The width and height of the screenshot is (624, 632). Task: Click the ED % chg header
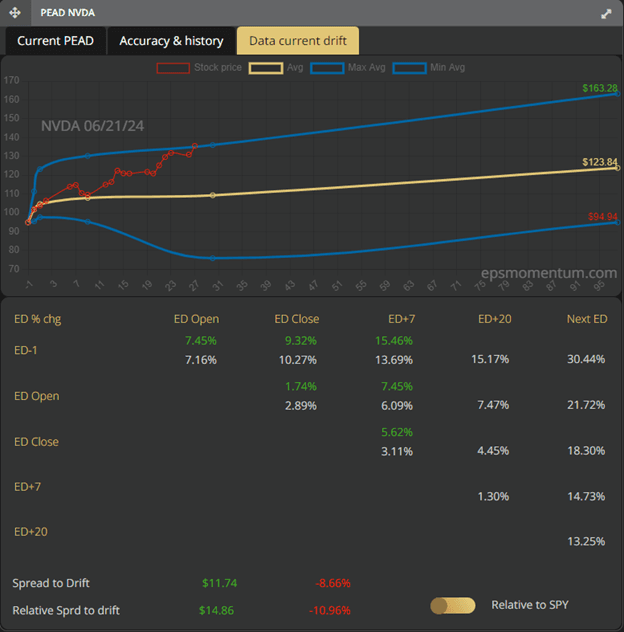tap(37, 319)
